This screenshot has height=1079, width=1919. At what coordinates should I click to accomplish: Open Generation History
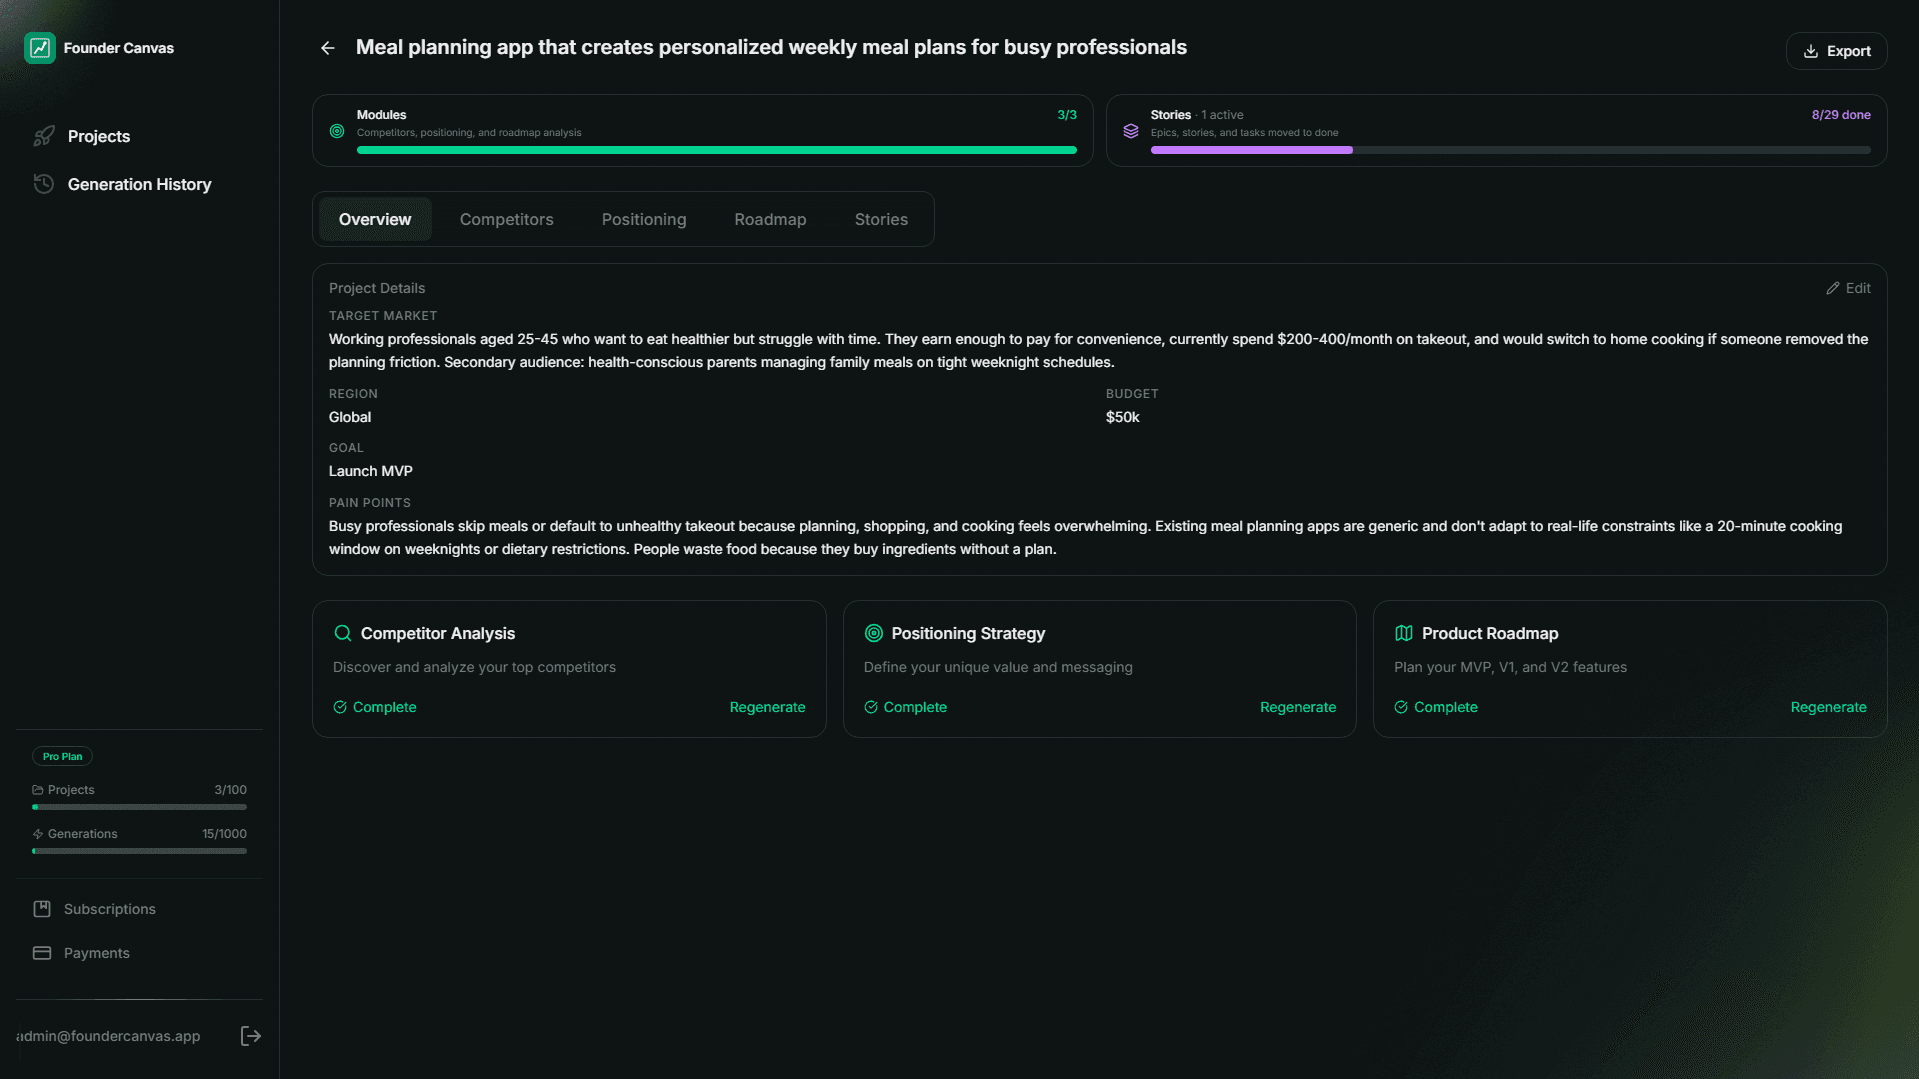(139, 184)
